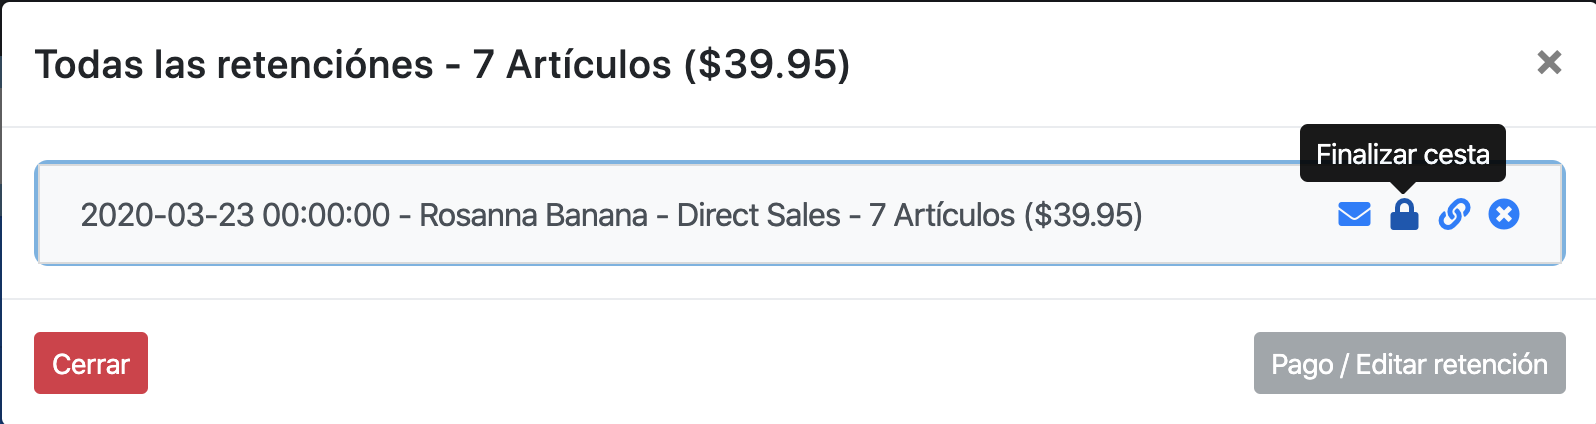
Task: Close the dialog with the top X
Action: click(1549, 62)
